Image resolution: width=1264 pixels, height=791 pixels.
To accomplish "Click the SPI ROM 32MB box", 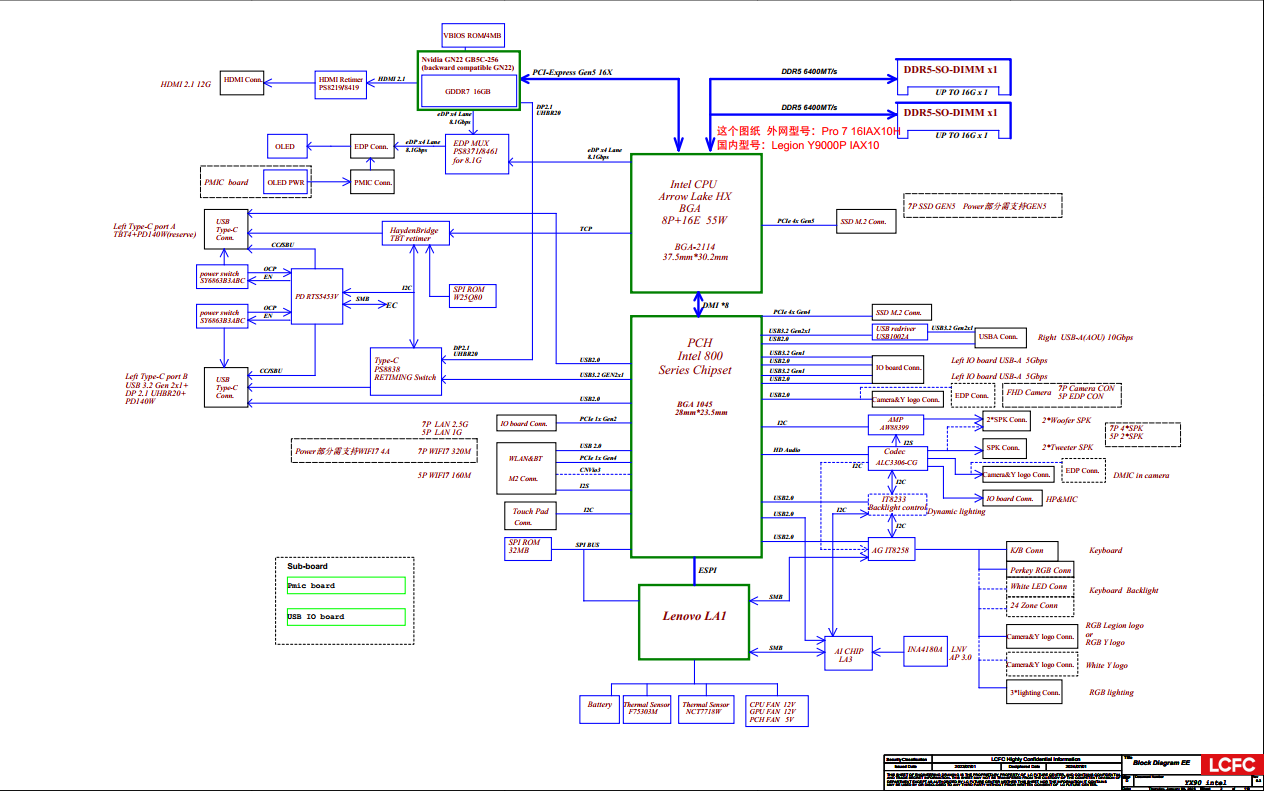I will 526,548.
